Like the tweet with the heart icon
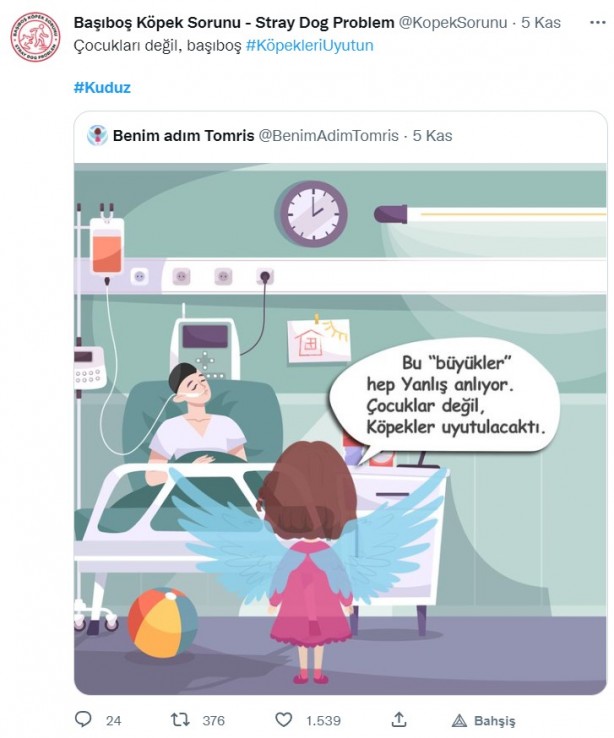Viewport: 614px width, 738px height. tap(284, 719)
